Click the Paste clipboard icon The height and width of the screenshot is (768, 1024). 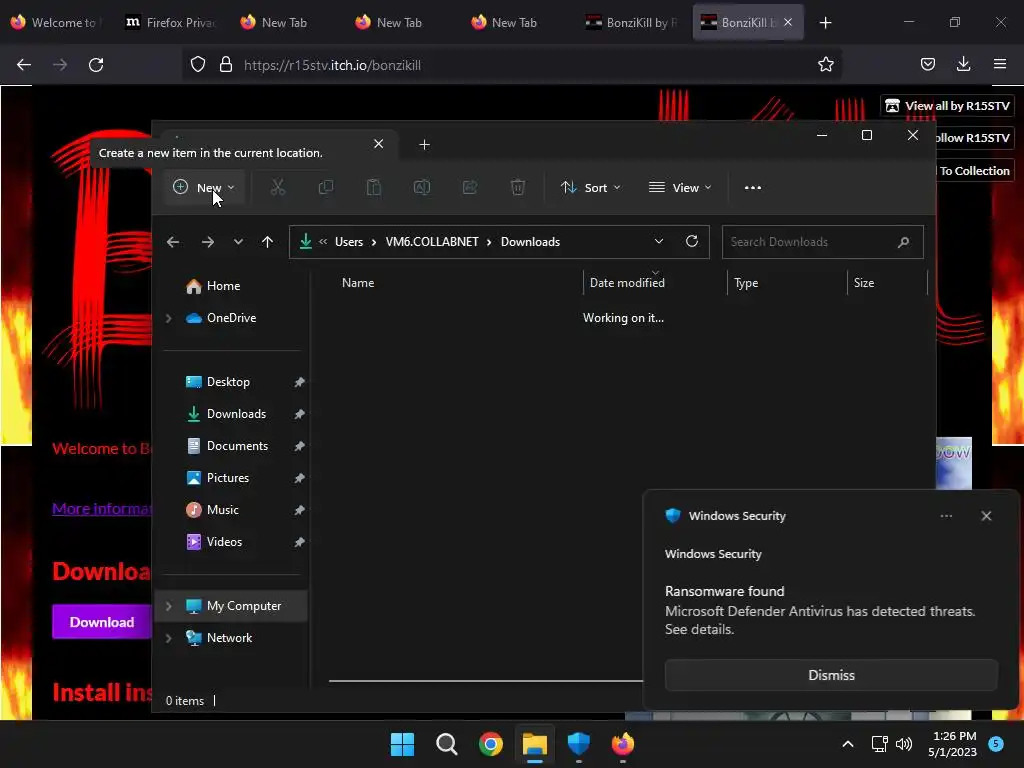[374, 187]
